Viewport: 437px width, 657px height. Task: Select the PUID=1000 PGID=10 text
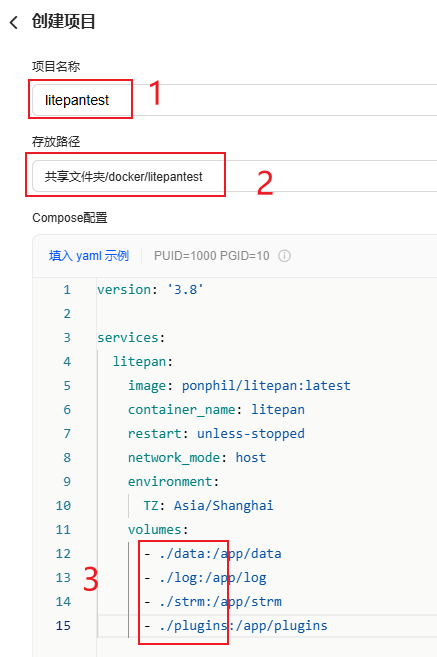pyautogui.click(x=212, y=256)
